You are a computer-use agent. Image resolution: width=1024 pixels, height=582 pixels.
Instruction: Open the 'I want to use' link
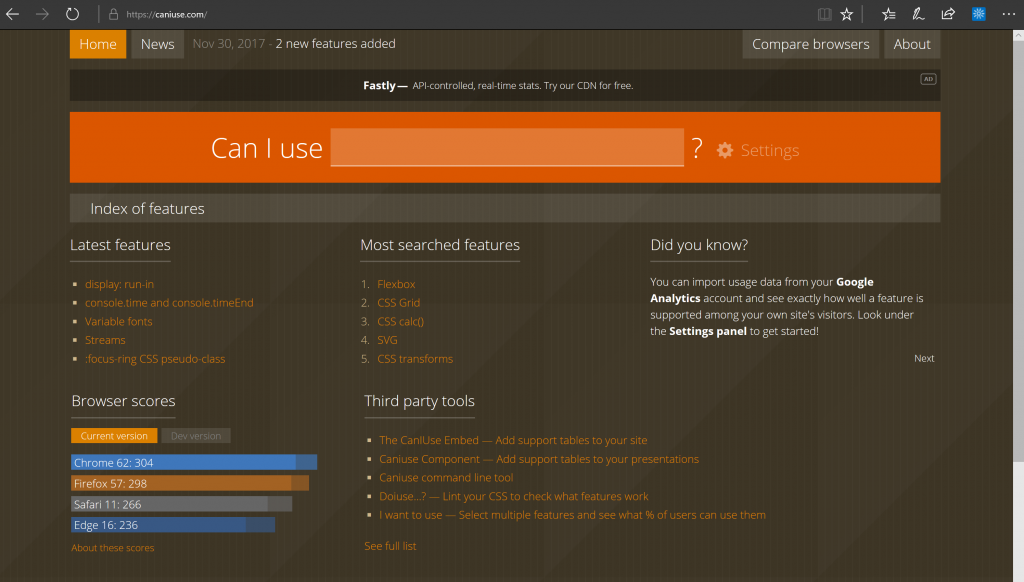[573, 515]
